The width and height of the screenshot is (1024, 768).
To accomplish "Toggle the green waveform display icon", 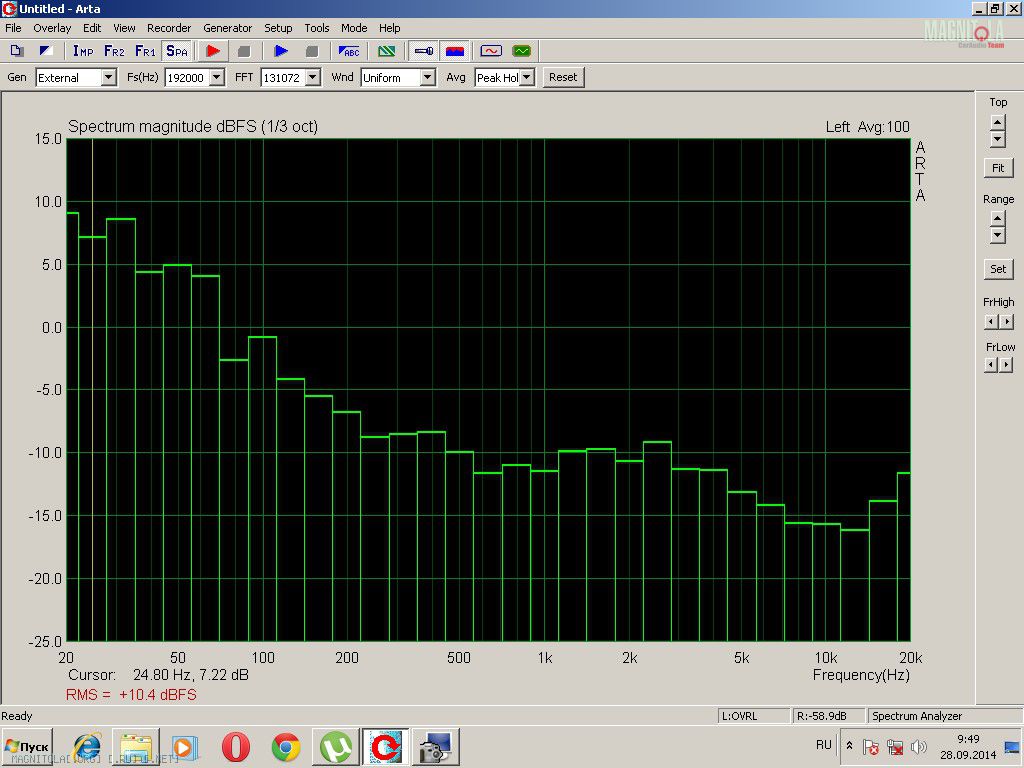I will click(521, 51).
